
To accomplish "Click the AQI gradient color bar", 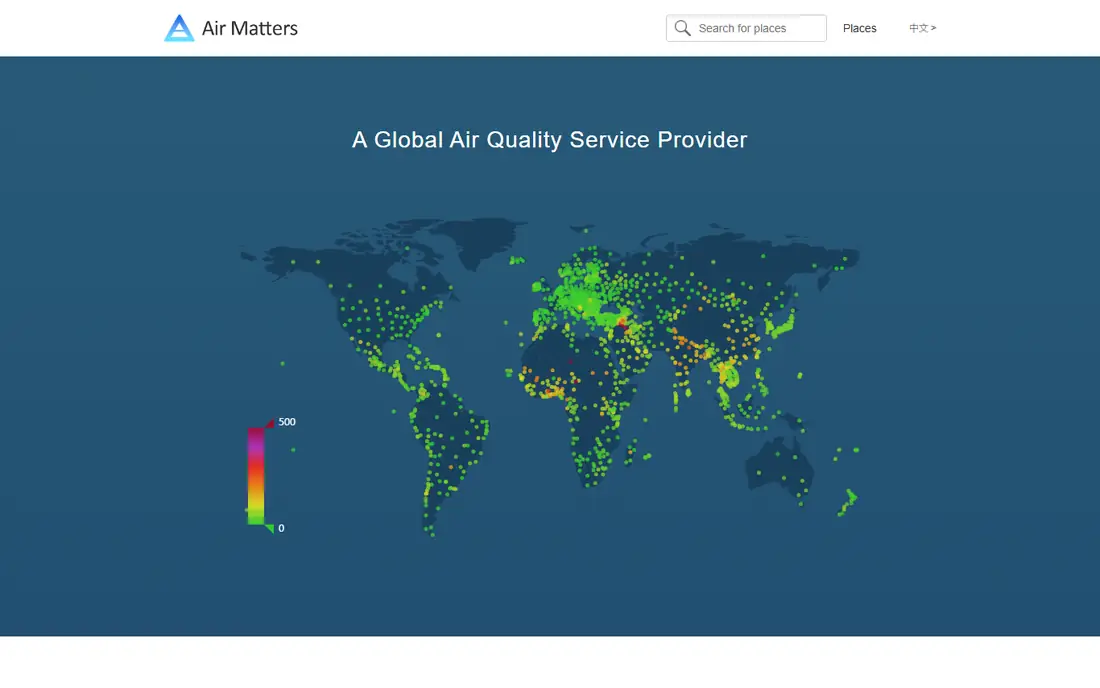I will pos(255,476).
